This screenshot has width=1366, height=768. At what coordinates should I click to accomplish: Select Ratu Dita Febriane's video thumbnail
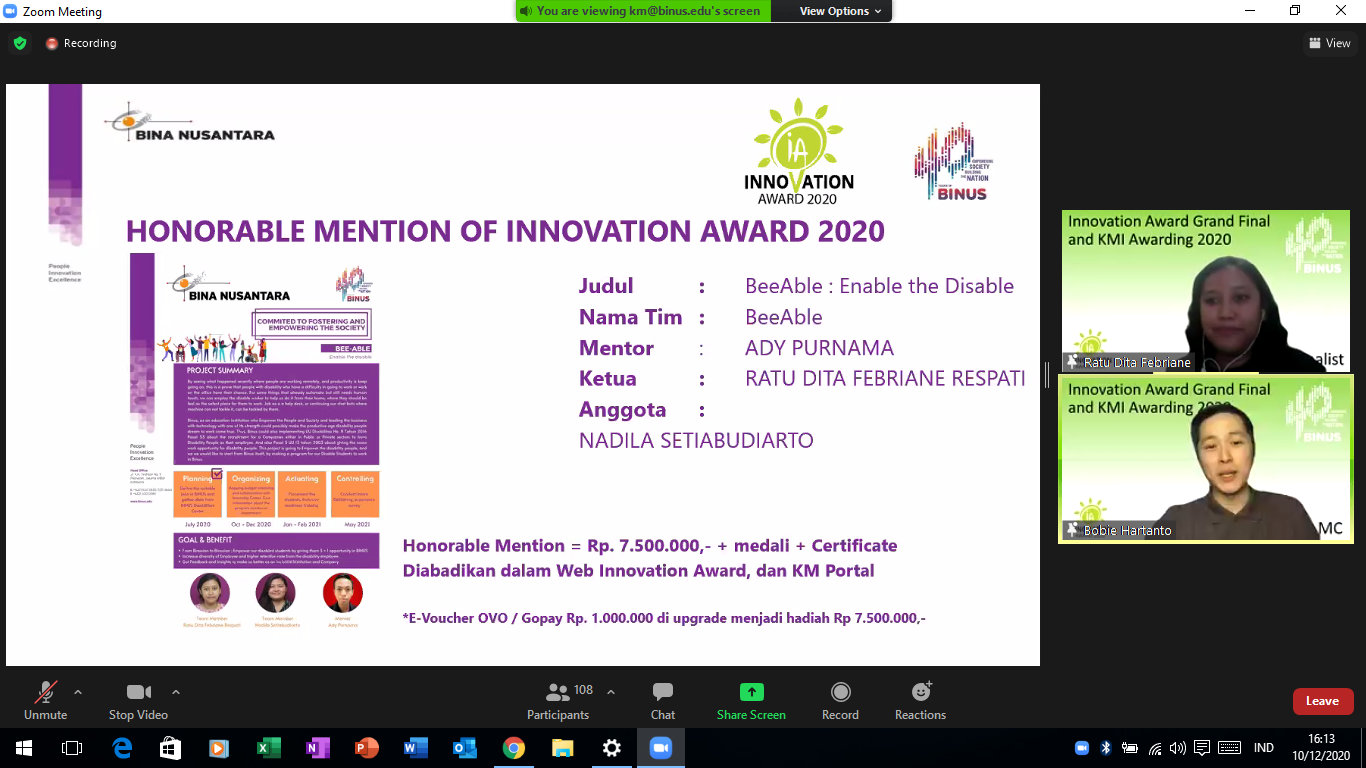(x=1205, y=290)
